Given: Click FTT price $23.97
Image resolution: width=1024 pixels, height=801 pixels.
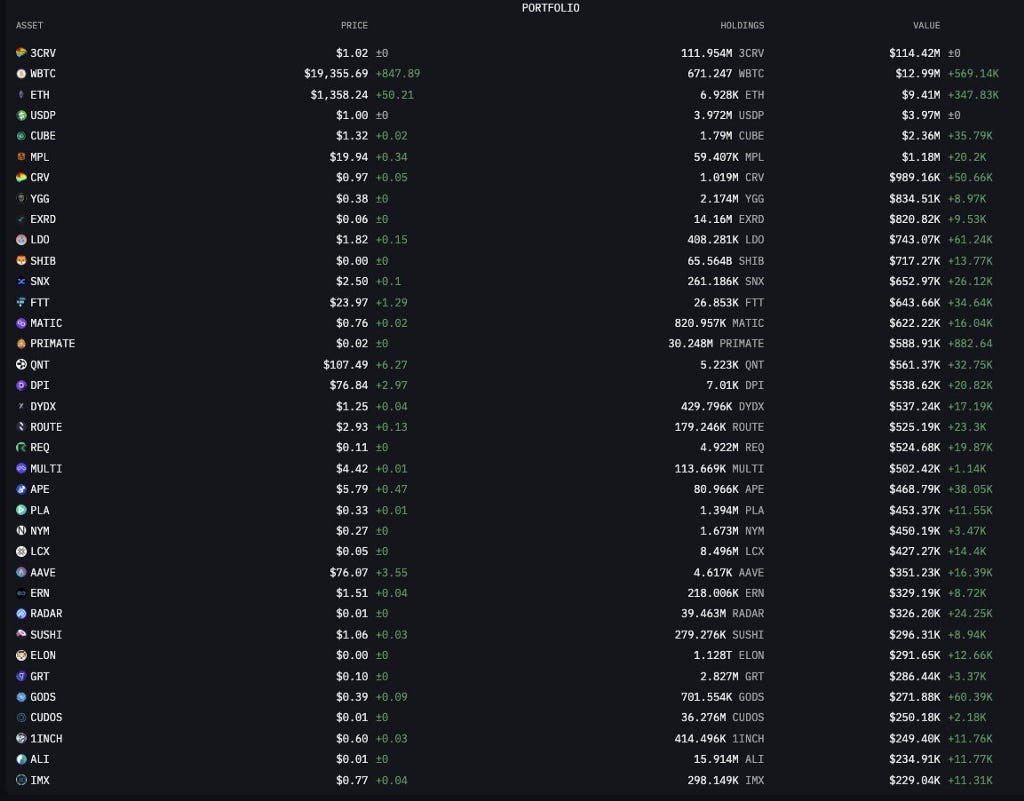Looking at the screenshot, I should click(349, 302).
